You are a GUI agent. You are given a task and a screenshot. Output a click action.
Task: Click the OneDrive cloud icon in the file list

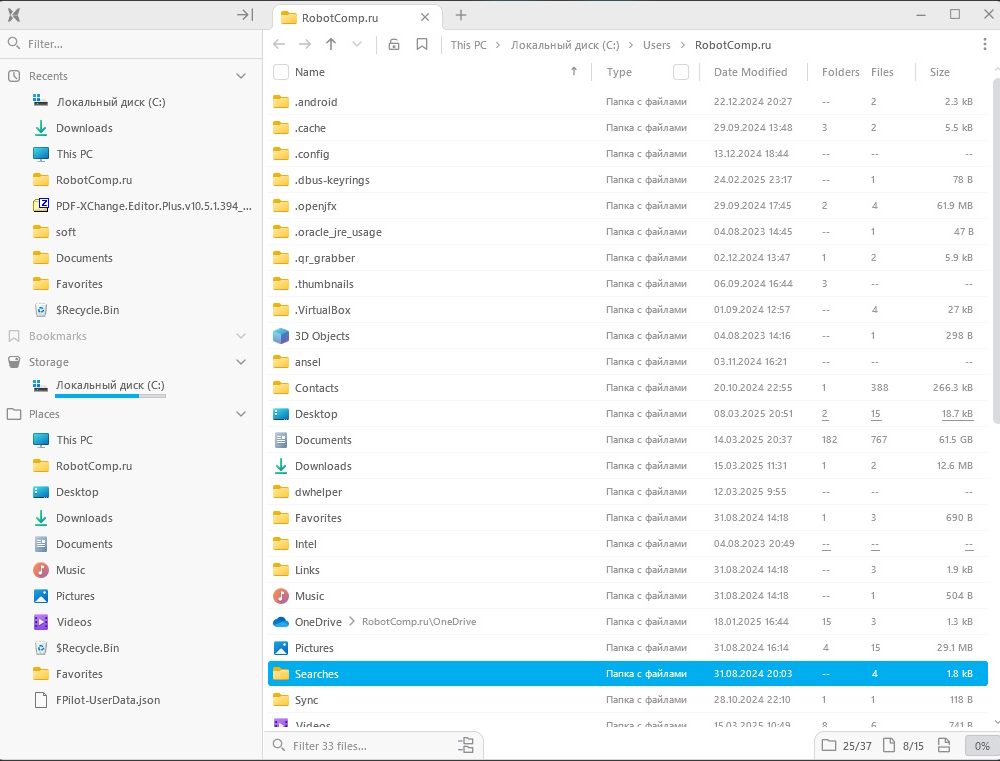click(x=281, y=622)
